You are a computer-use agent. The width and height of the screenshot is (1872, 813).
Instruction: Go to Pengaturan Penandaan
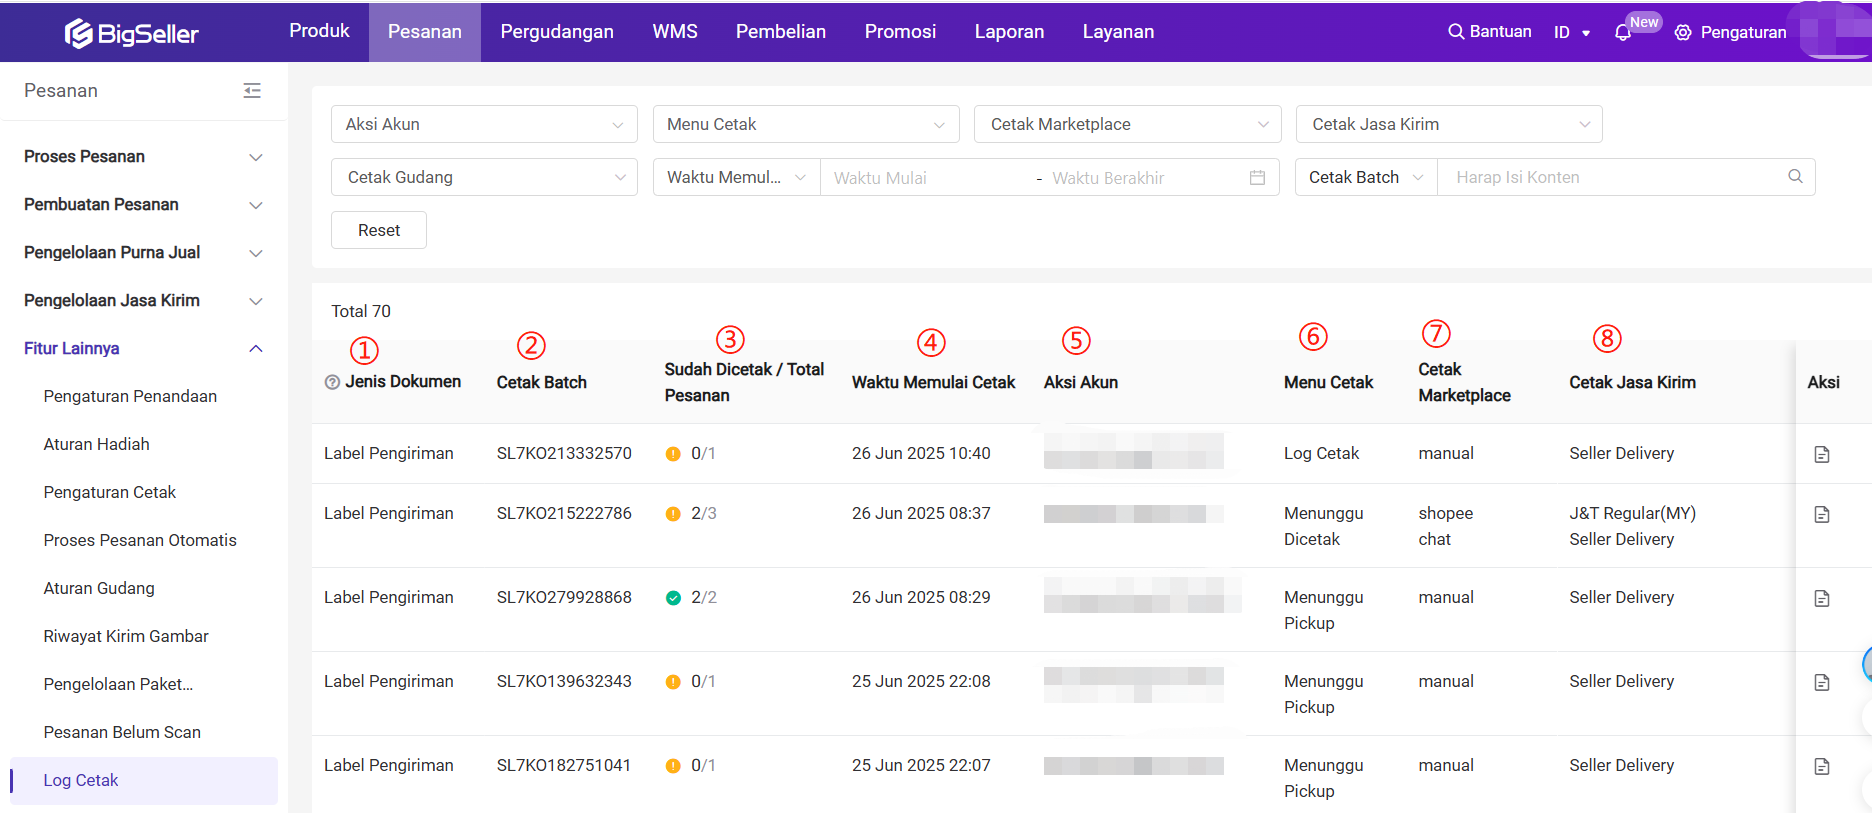pyautogui.click(x=130, y=397)
